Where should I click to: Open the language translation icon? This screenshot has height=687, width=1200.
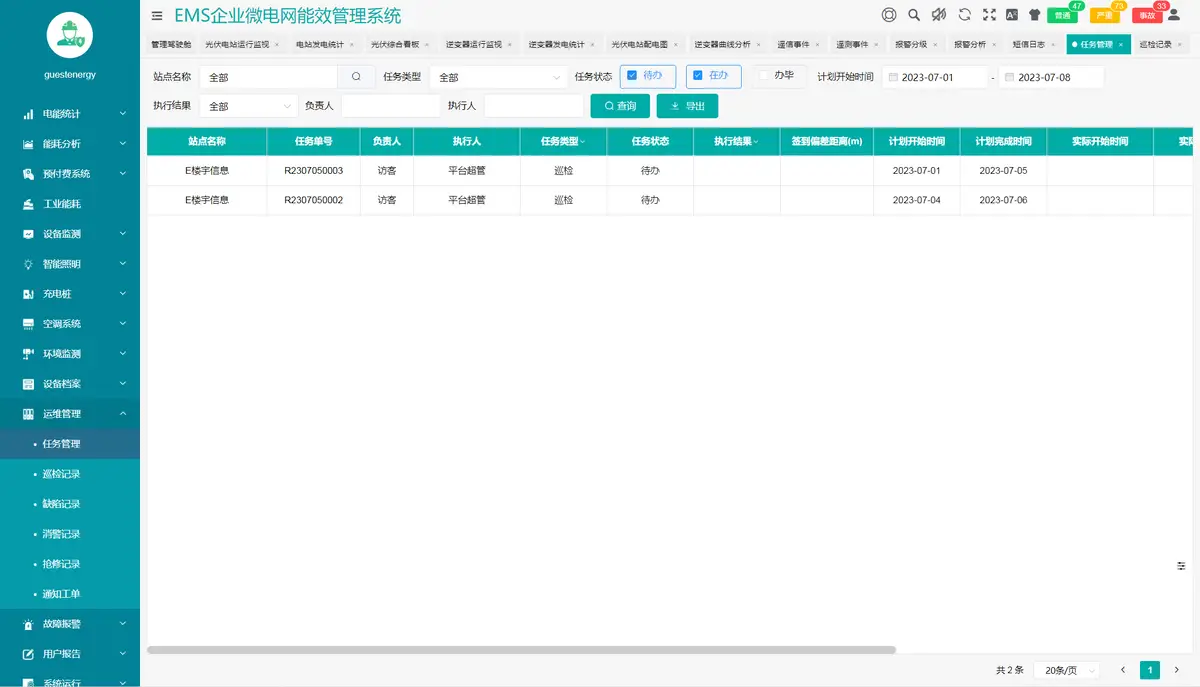(1012, 14)
